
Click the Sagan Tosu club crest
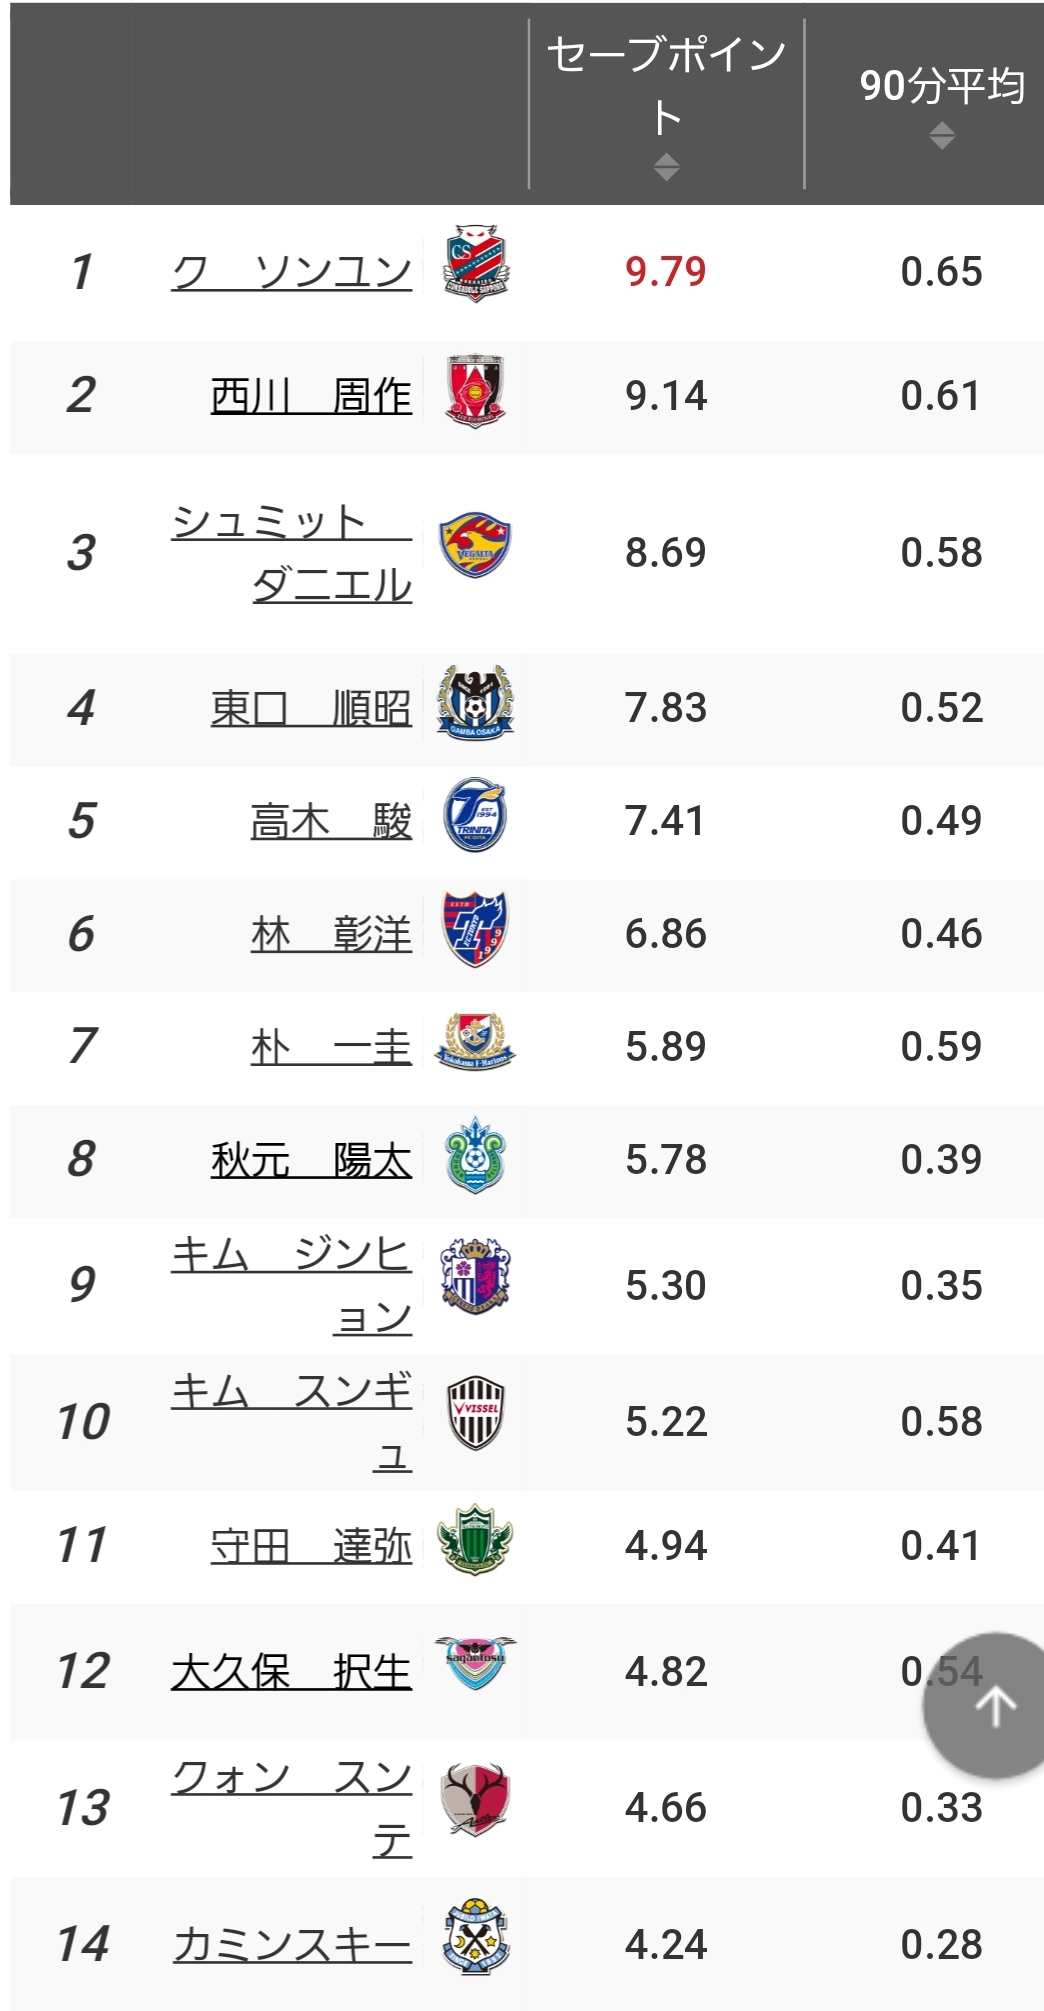pos(475,1662)
